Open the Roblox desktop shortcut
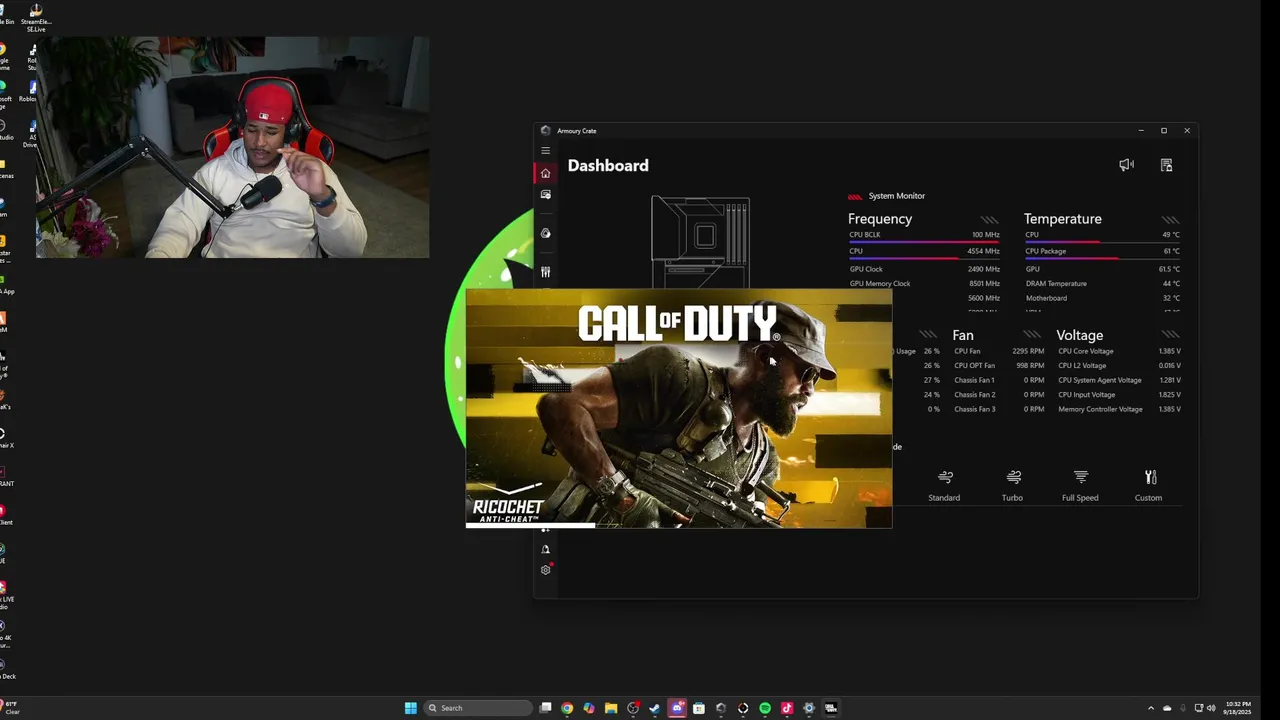Screen dimensions: 1280x720 30,90
